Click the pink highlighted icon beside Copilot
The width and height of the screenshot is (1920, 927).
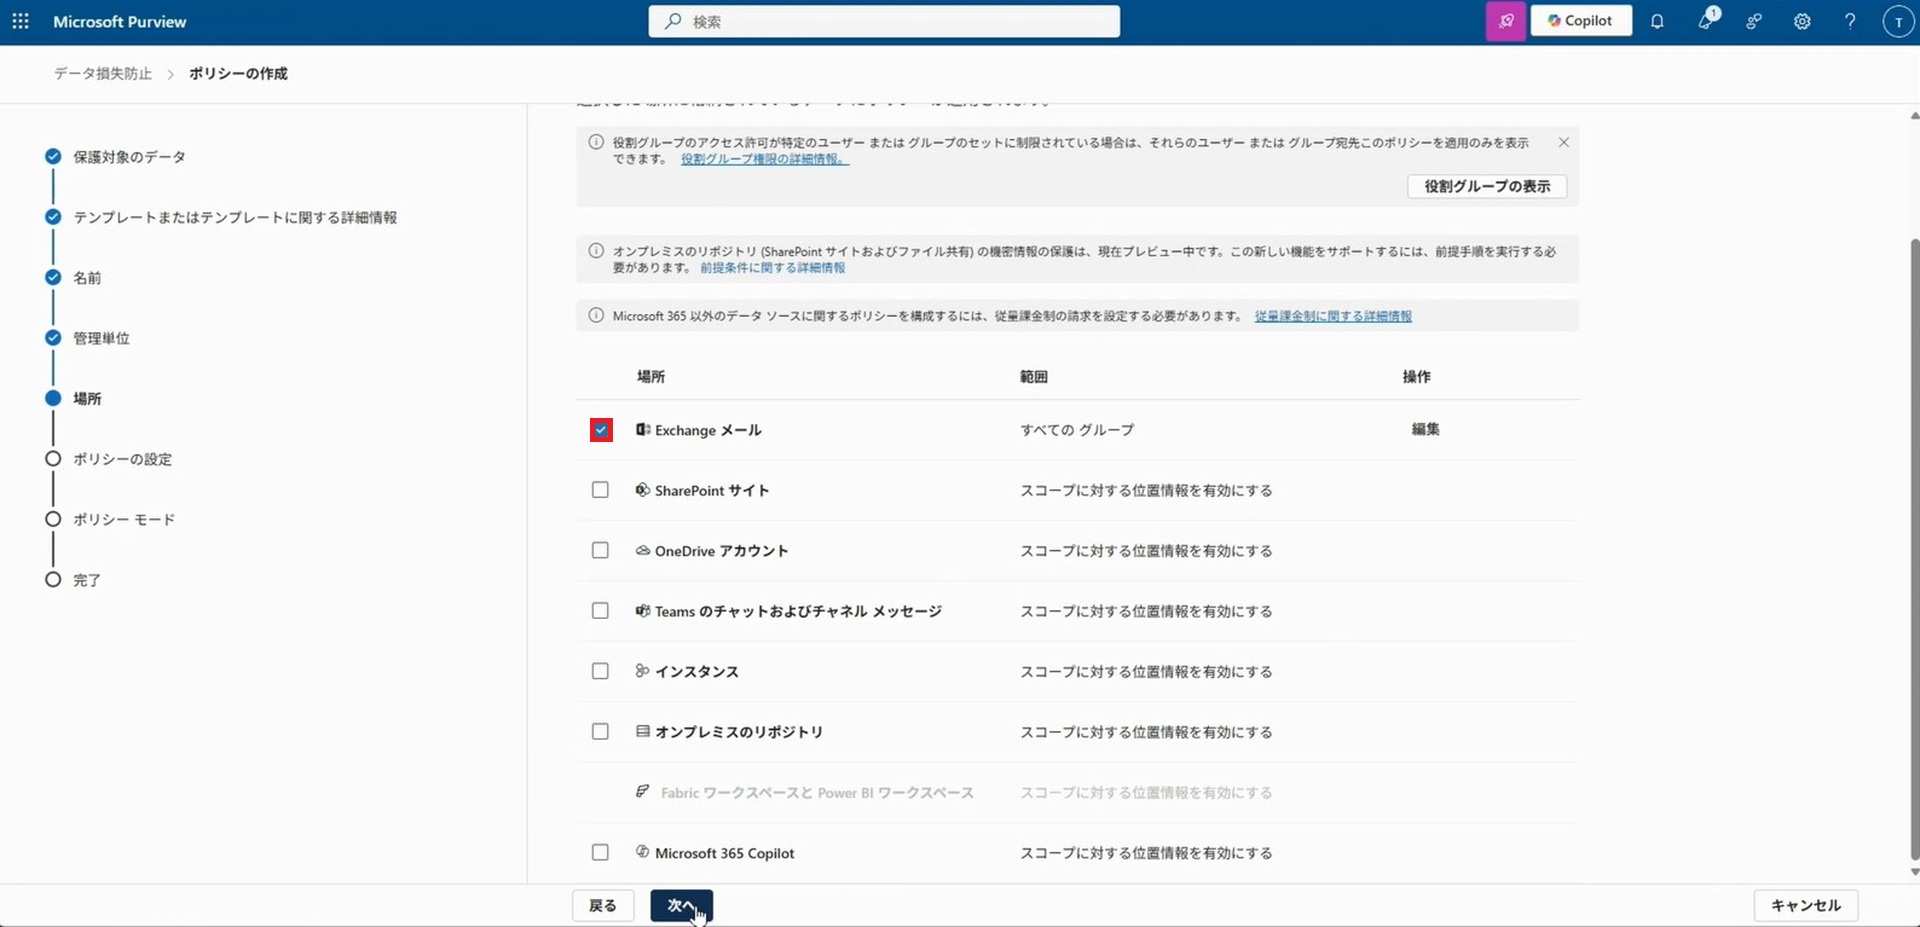[1506, 20]
